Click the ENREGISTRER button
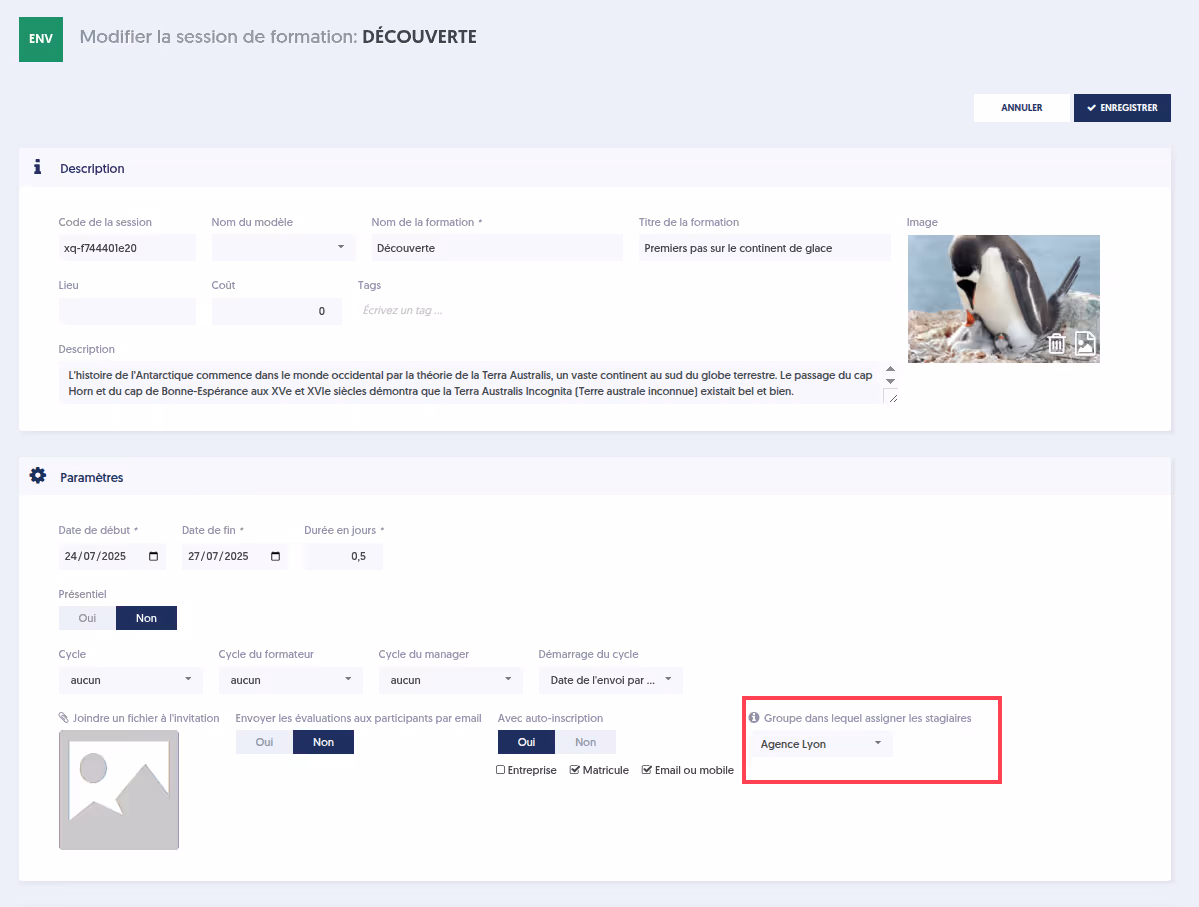This screenshot has height=907, width=1199. point(1122,108)
